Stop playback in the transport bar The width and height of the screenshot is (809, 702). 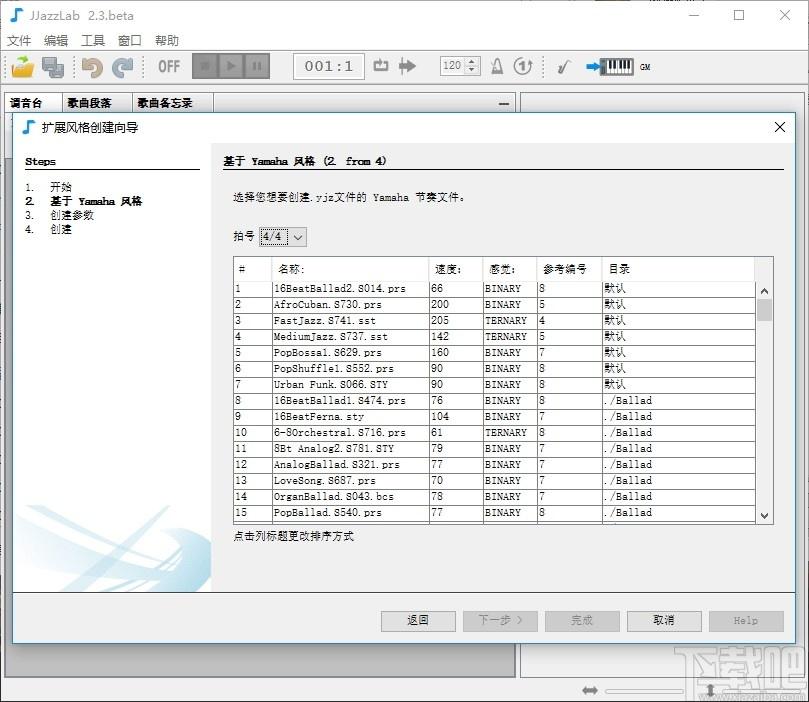tap(205, 66)
